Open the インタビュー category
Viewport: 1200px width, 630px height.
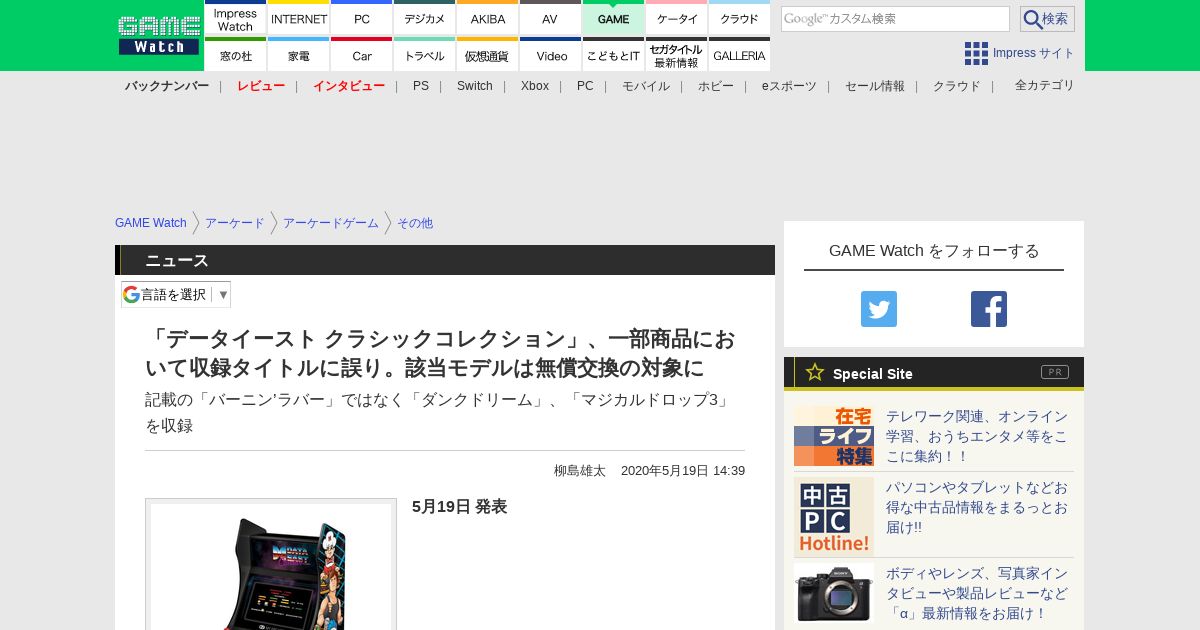tap(349, 86)
